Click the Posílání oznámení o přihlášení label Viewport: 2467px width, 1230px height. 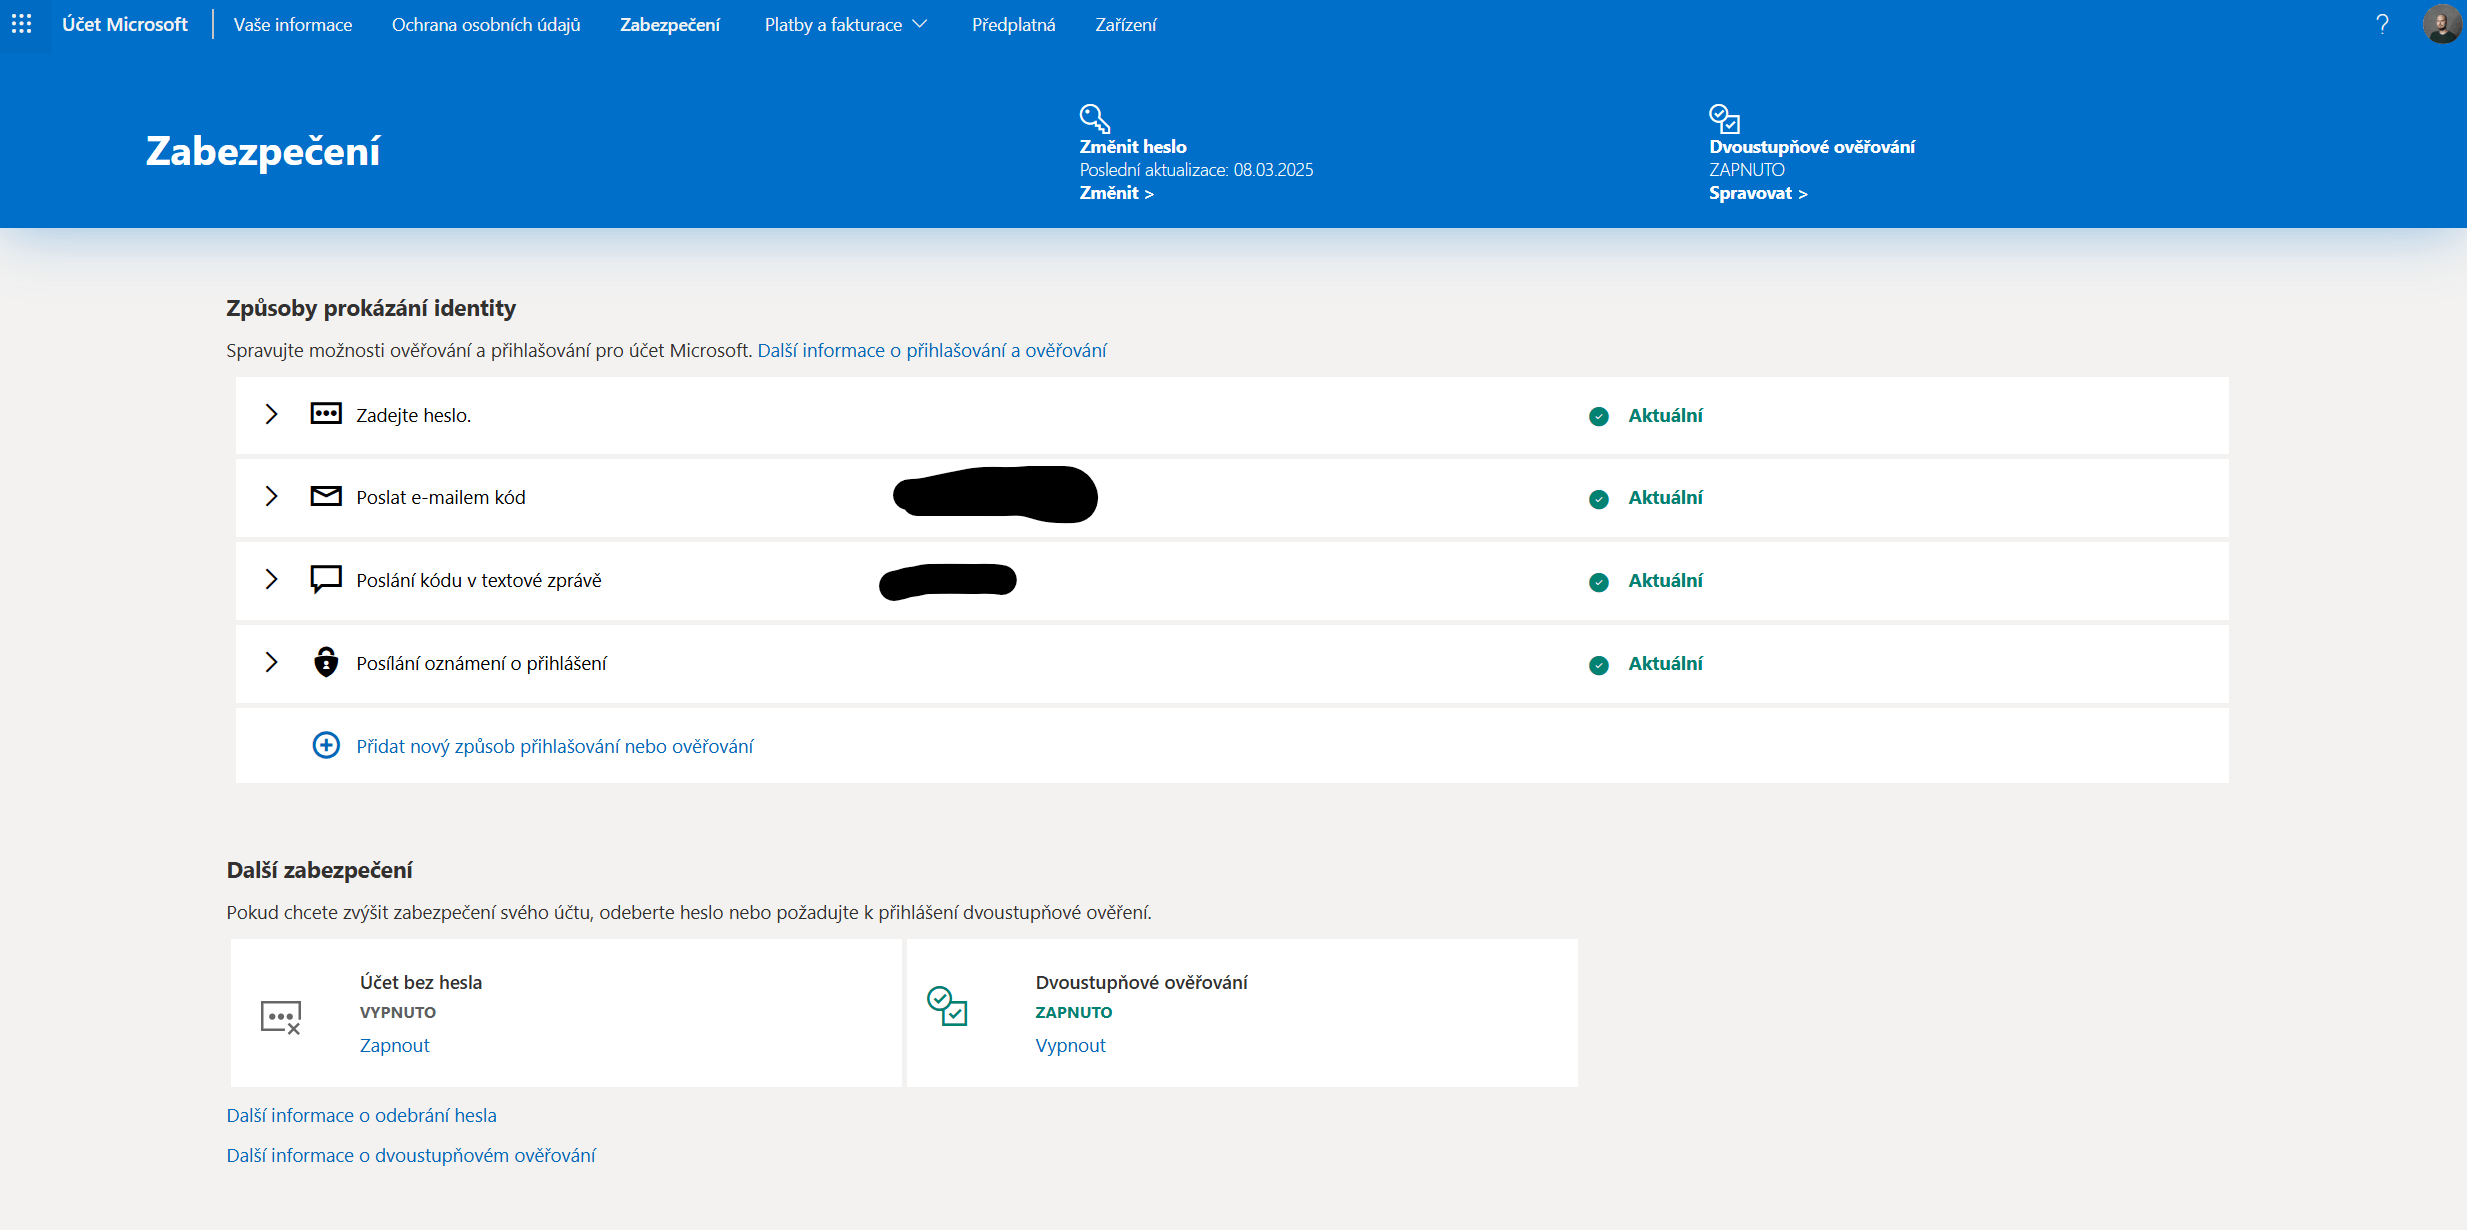[481, 663]
